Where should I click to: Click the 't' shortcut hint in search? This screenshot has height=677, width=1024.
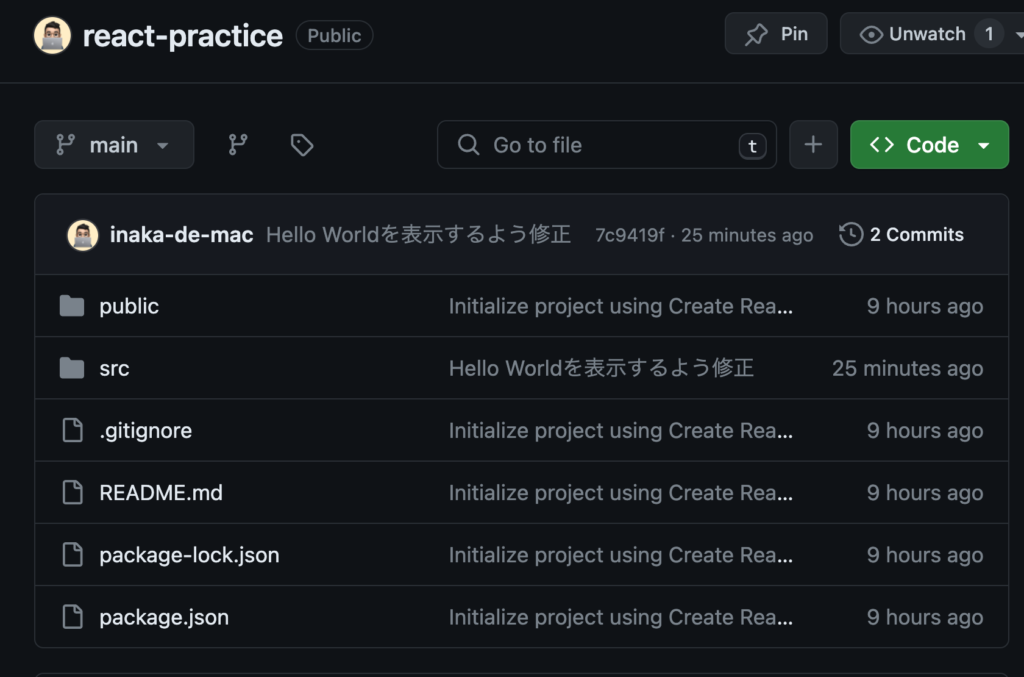pyautogui.click(x=752, y=146)
